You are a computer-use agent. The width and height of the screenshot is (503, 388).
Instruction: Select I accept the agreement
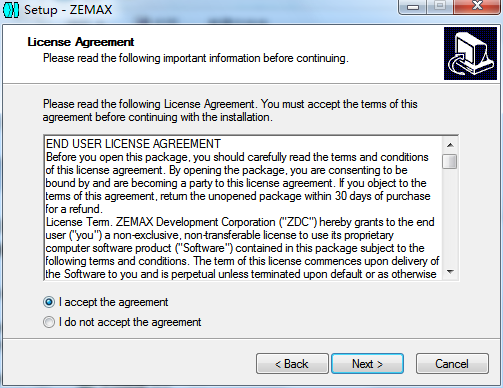49,302
